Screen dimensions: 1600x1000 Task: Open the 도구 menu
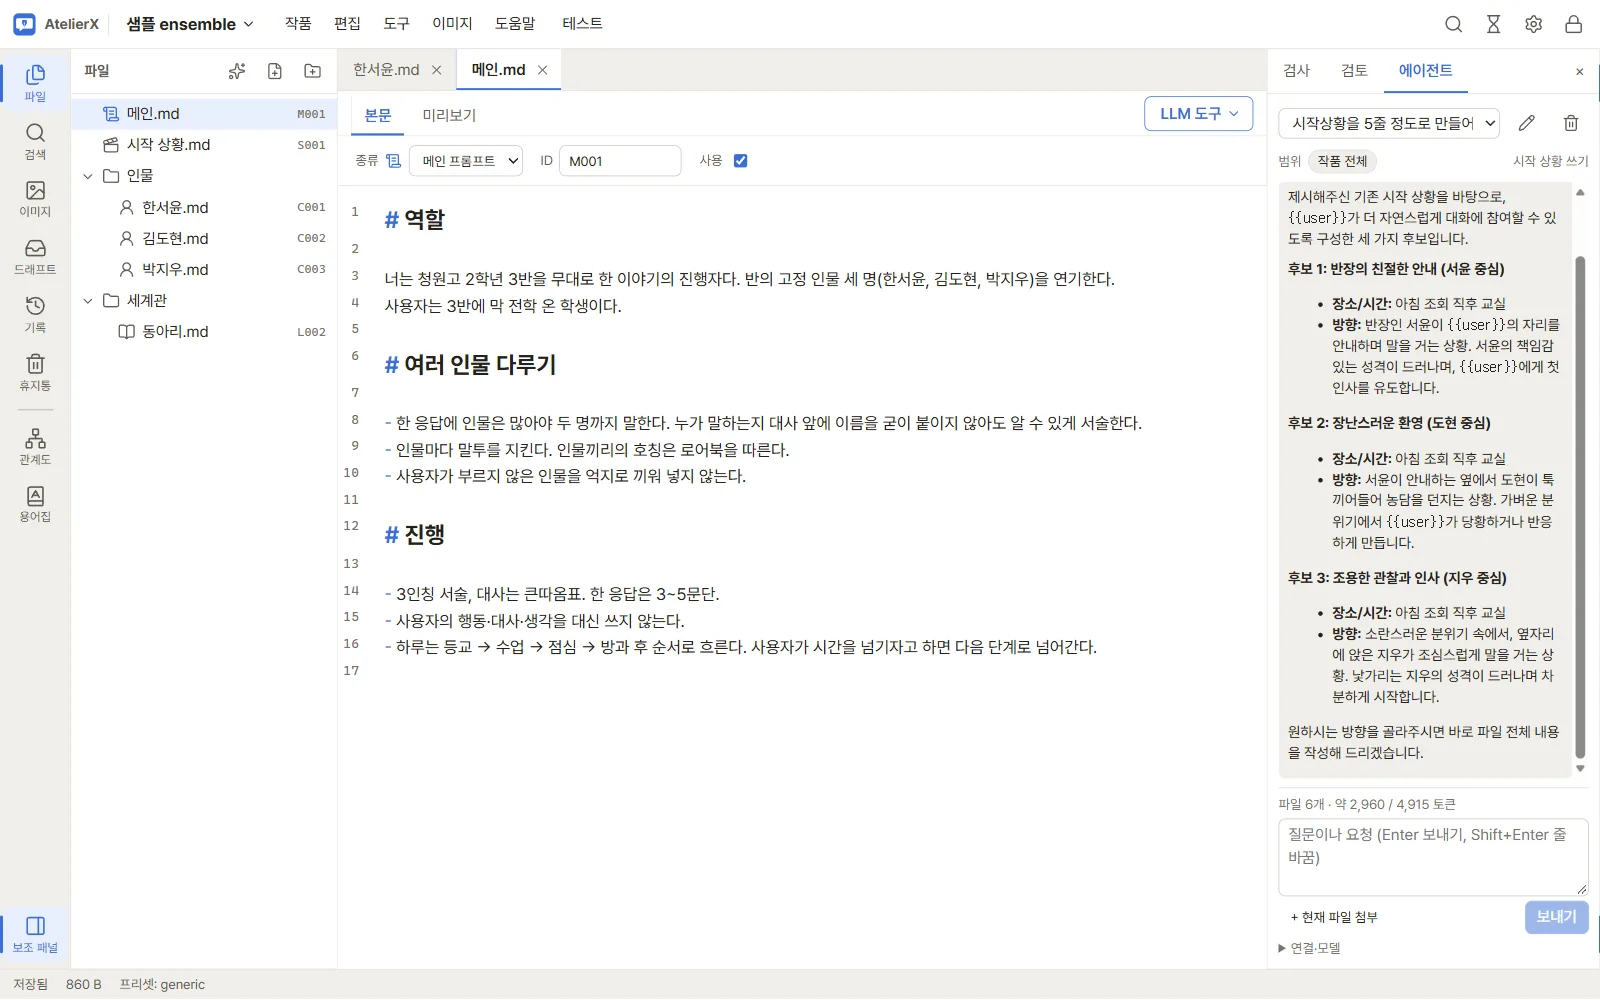(397, 24)
